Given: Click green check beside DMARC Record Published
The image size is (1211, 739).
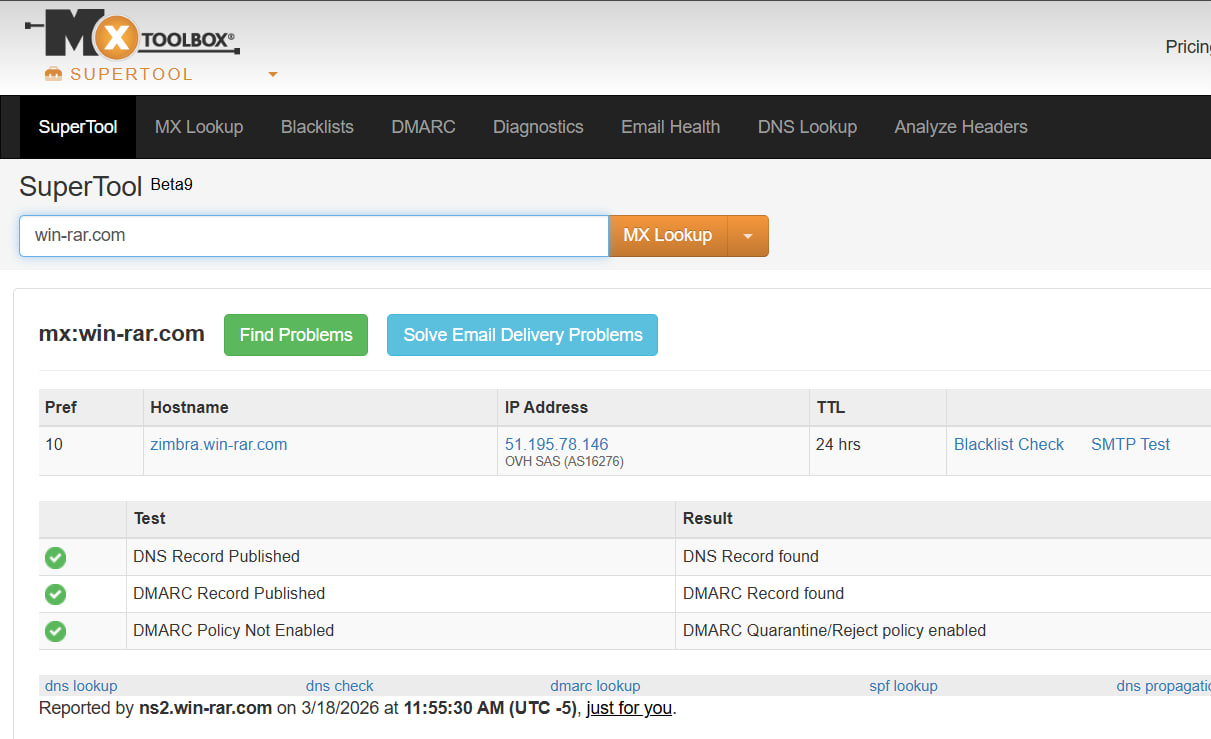Looking at the screenshot, I should tap(55, 594).
